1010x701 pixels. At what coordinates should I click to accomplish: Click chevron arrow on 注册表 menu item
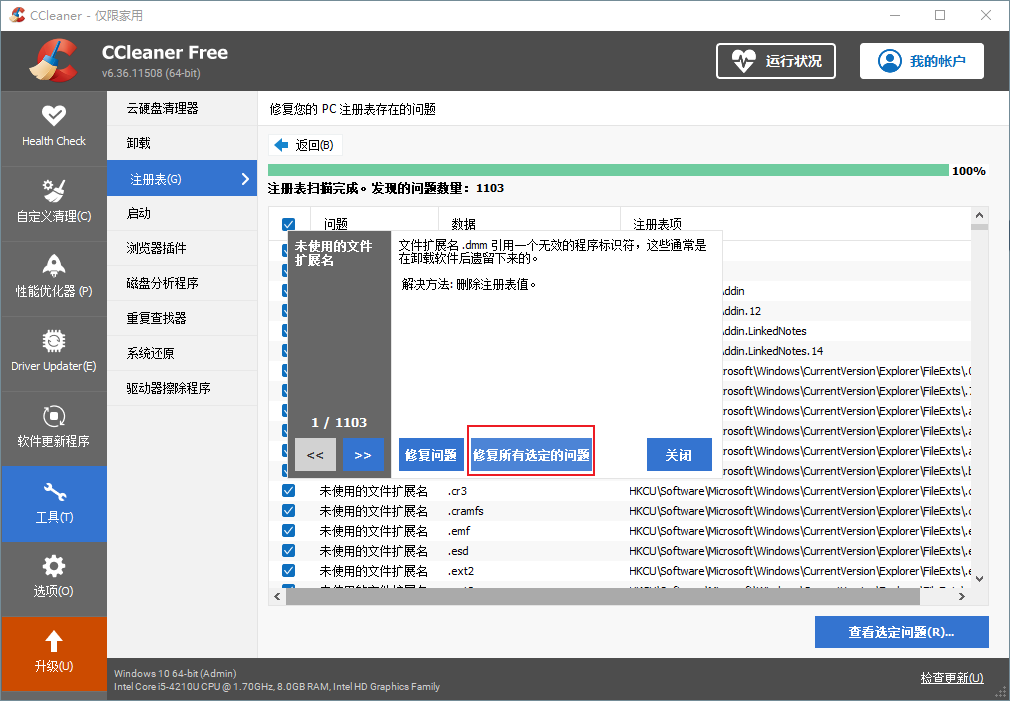pyautogui.click(x=245, y=178)
